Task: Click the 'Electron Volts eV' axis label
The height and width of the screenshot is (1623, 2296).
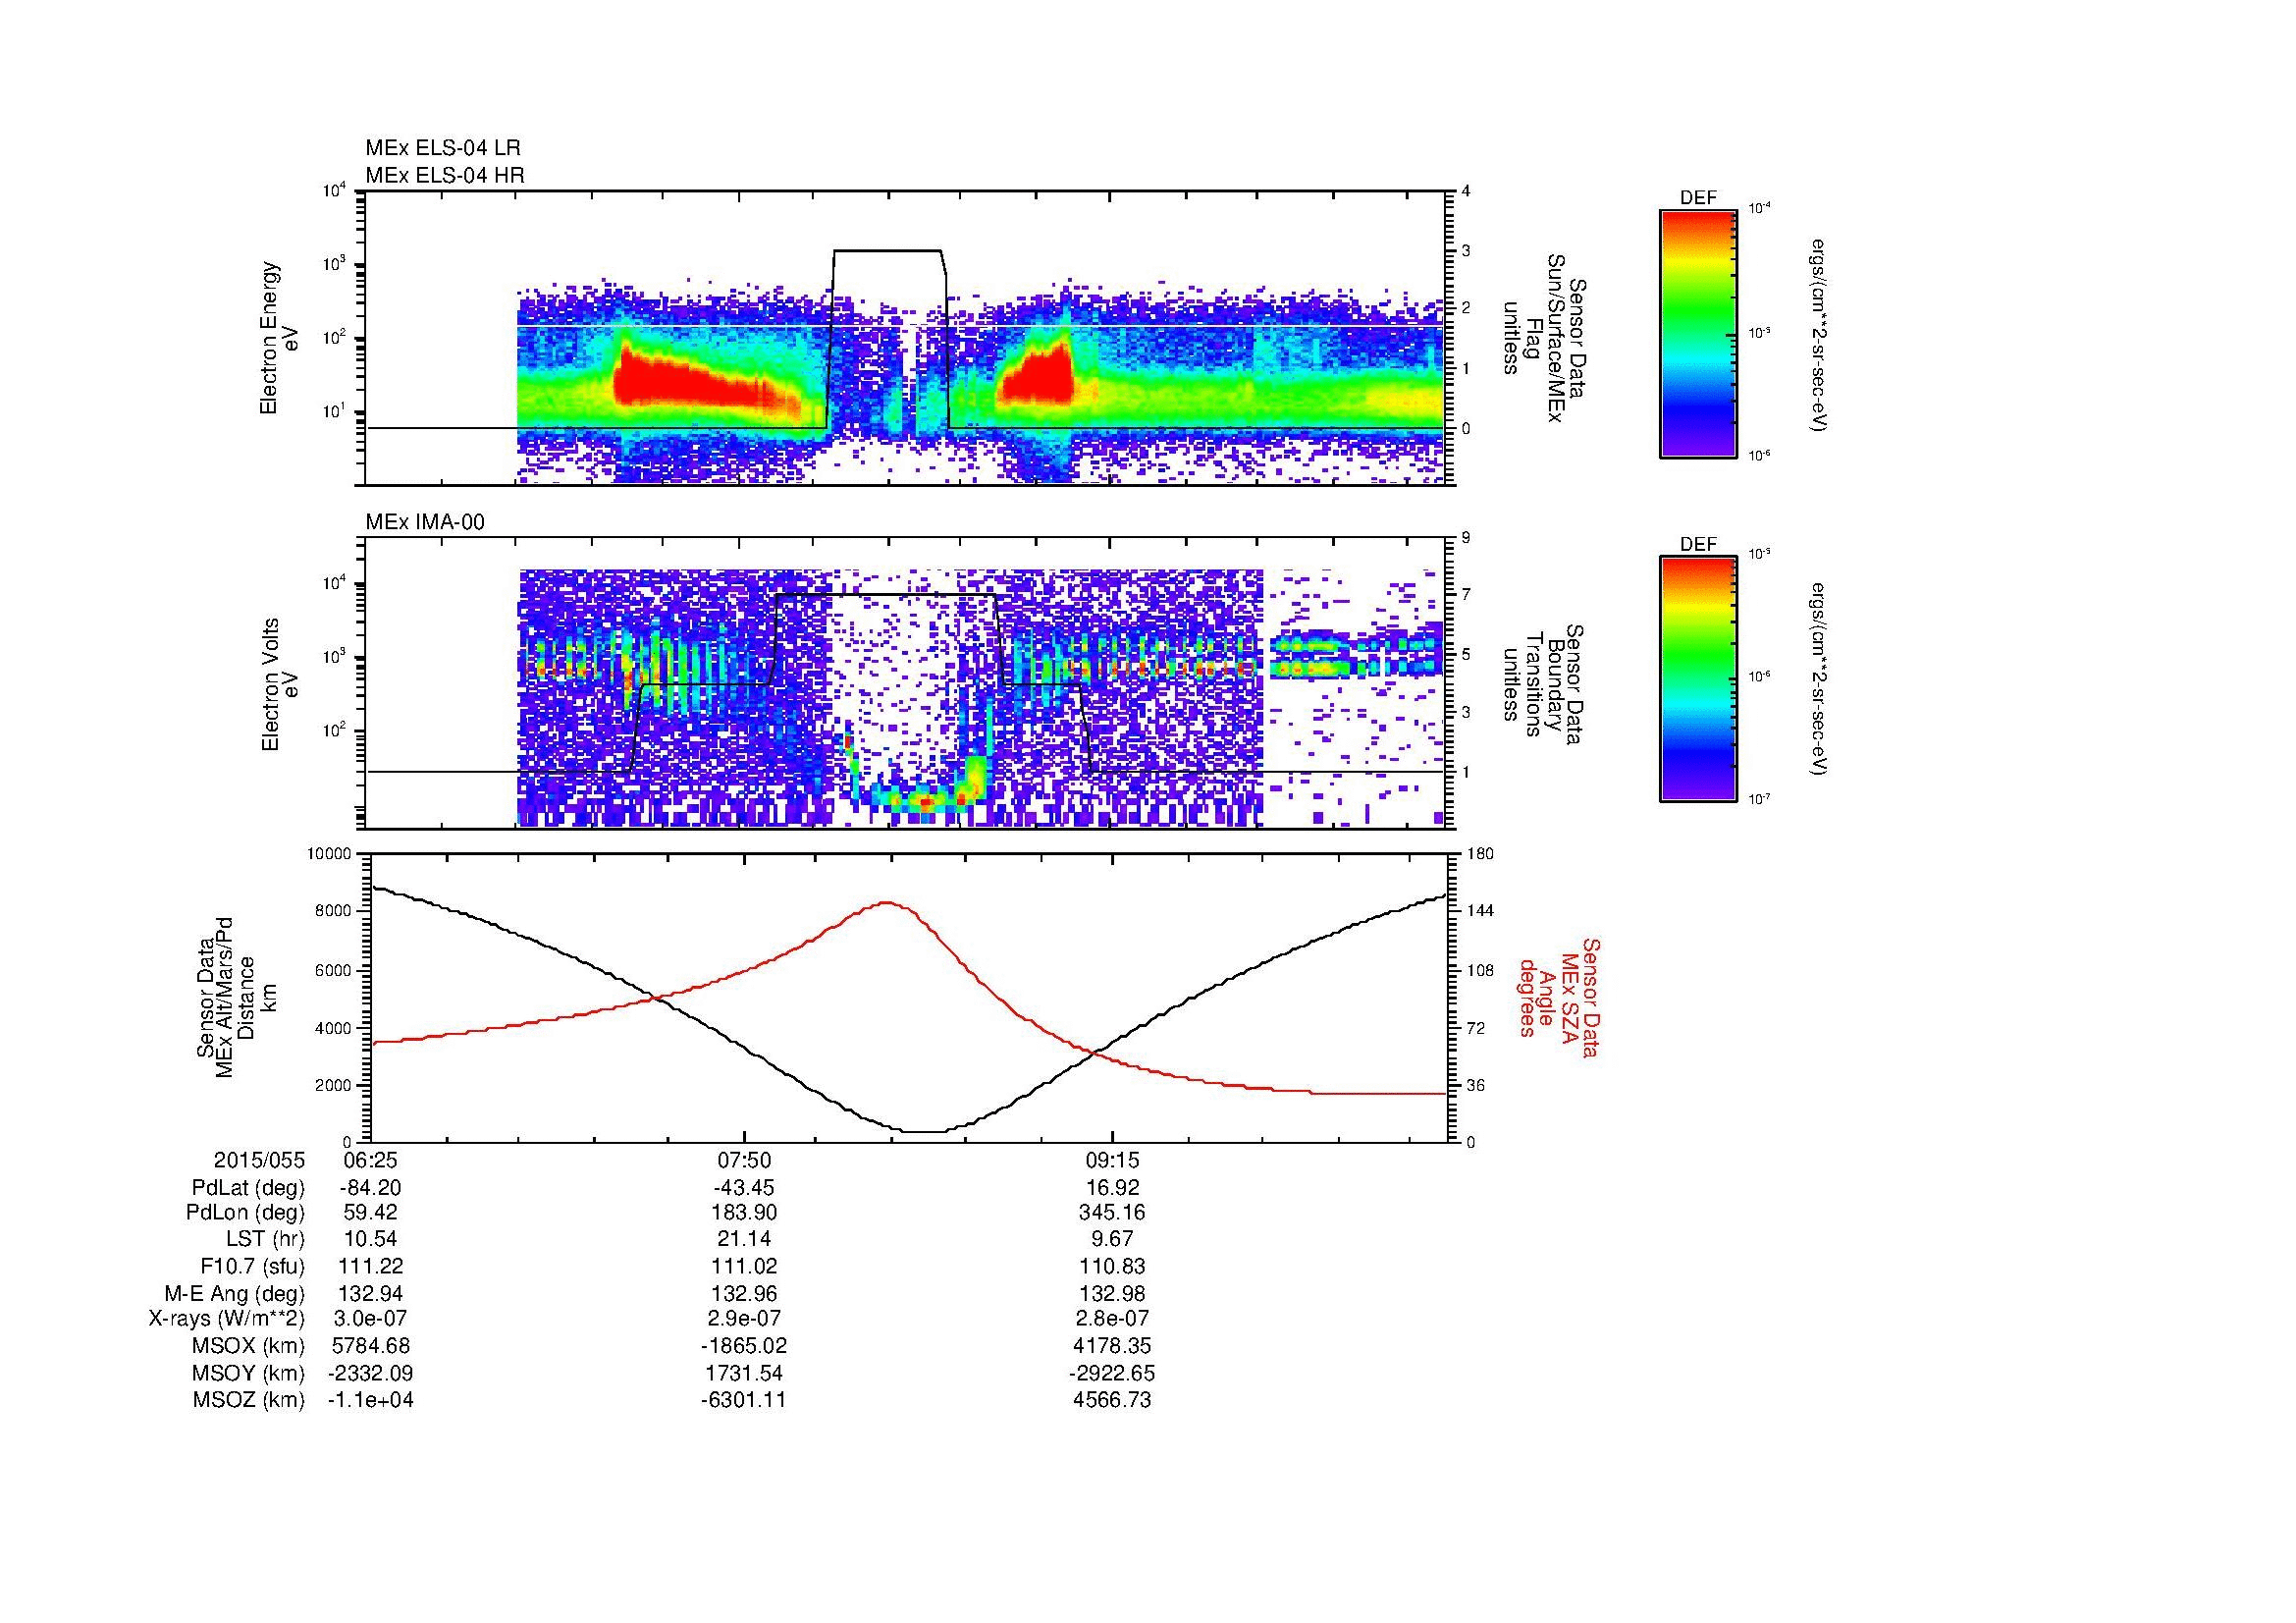Action: 279,685
